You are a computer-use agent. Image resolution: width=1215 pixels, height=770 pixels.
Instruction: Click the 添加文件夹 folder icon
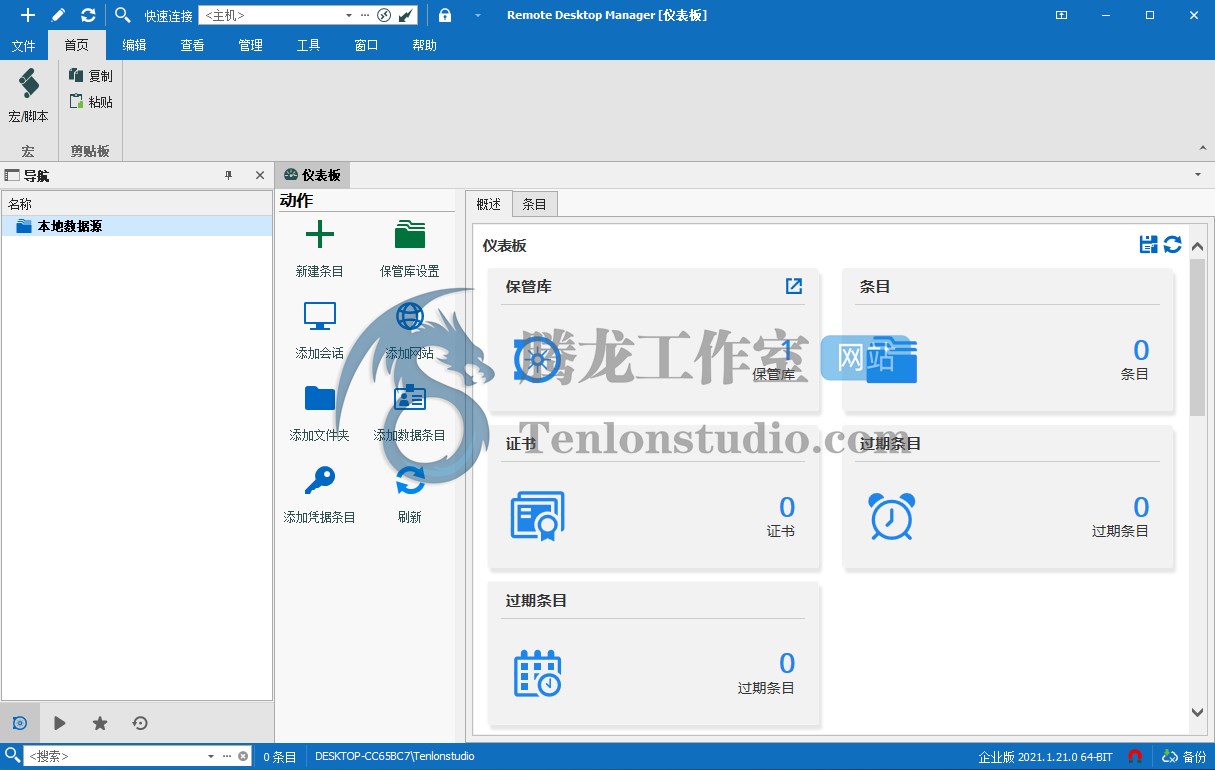coord(320,398)
